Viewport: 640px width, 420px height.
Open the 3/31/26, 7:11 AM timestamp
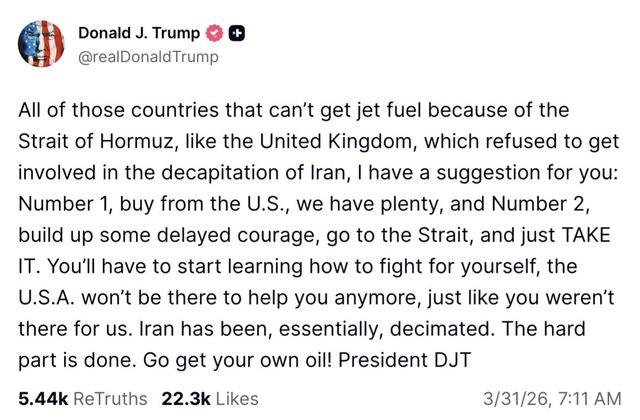point(552,398)
